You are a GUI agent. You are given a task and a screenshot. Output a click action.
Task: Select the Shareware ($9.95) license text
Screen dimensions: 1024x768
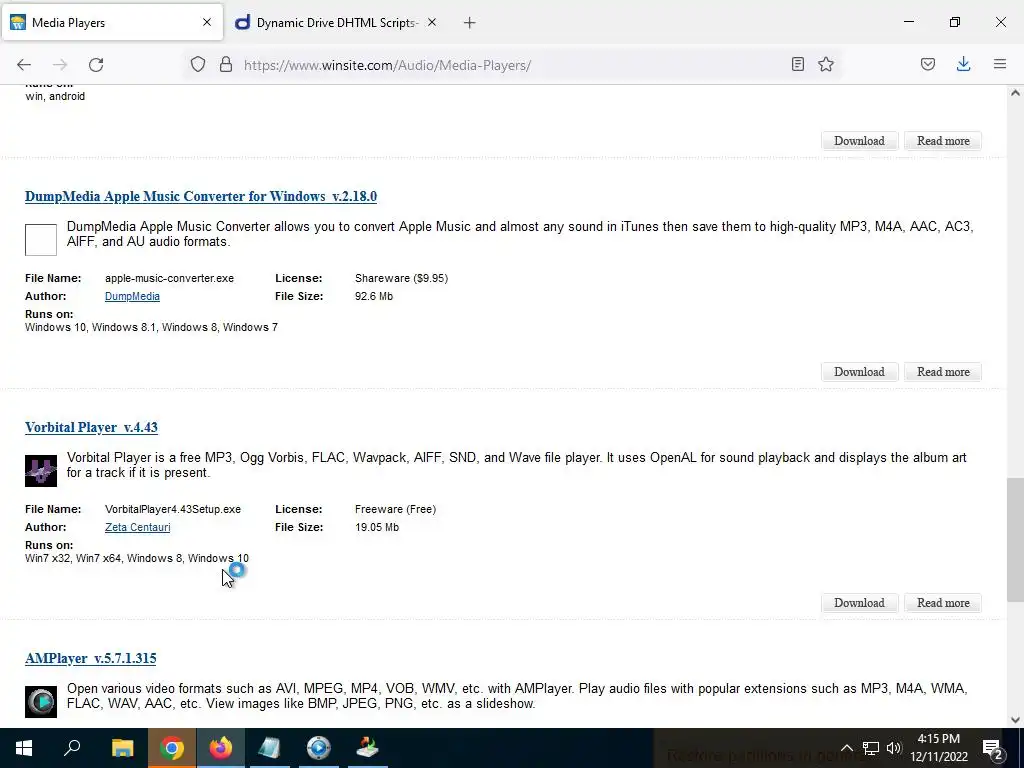401,278
